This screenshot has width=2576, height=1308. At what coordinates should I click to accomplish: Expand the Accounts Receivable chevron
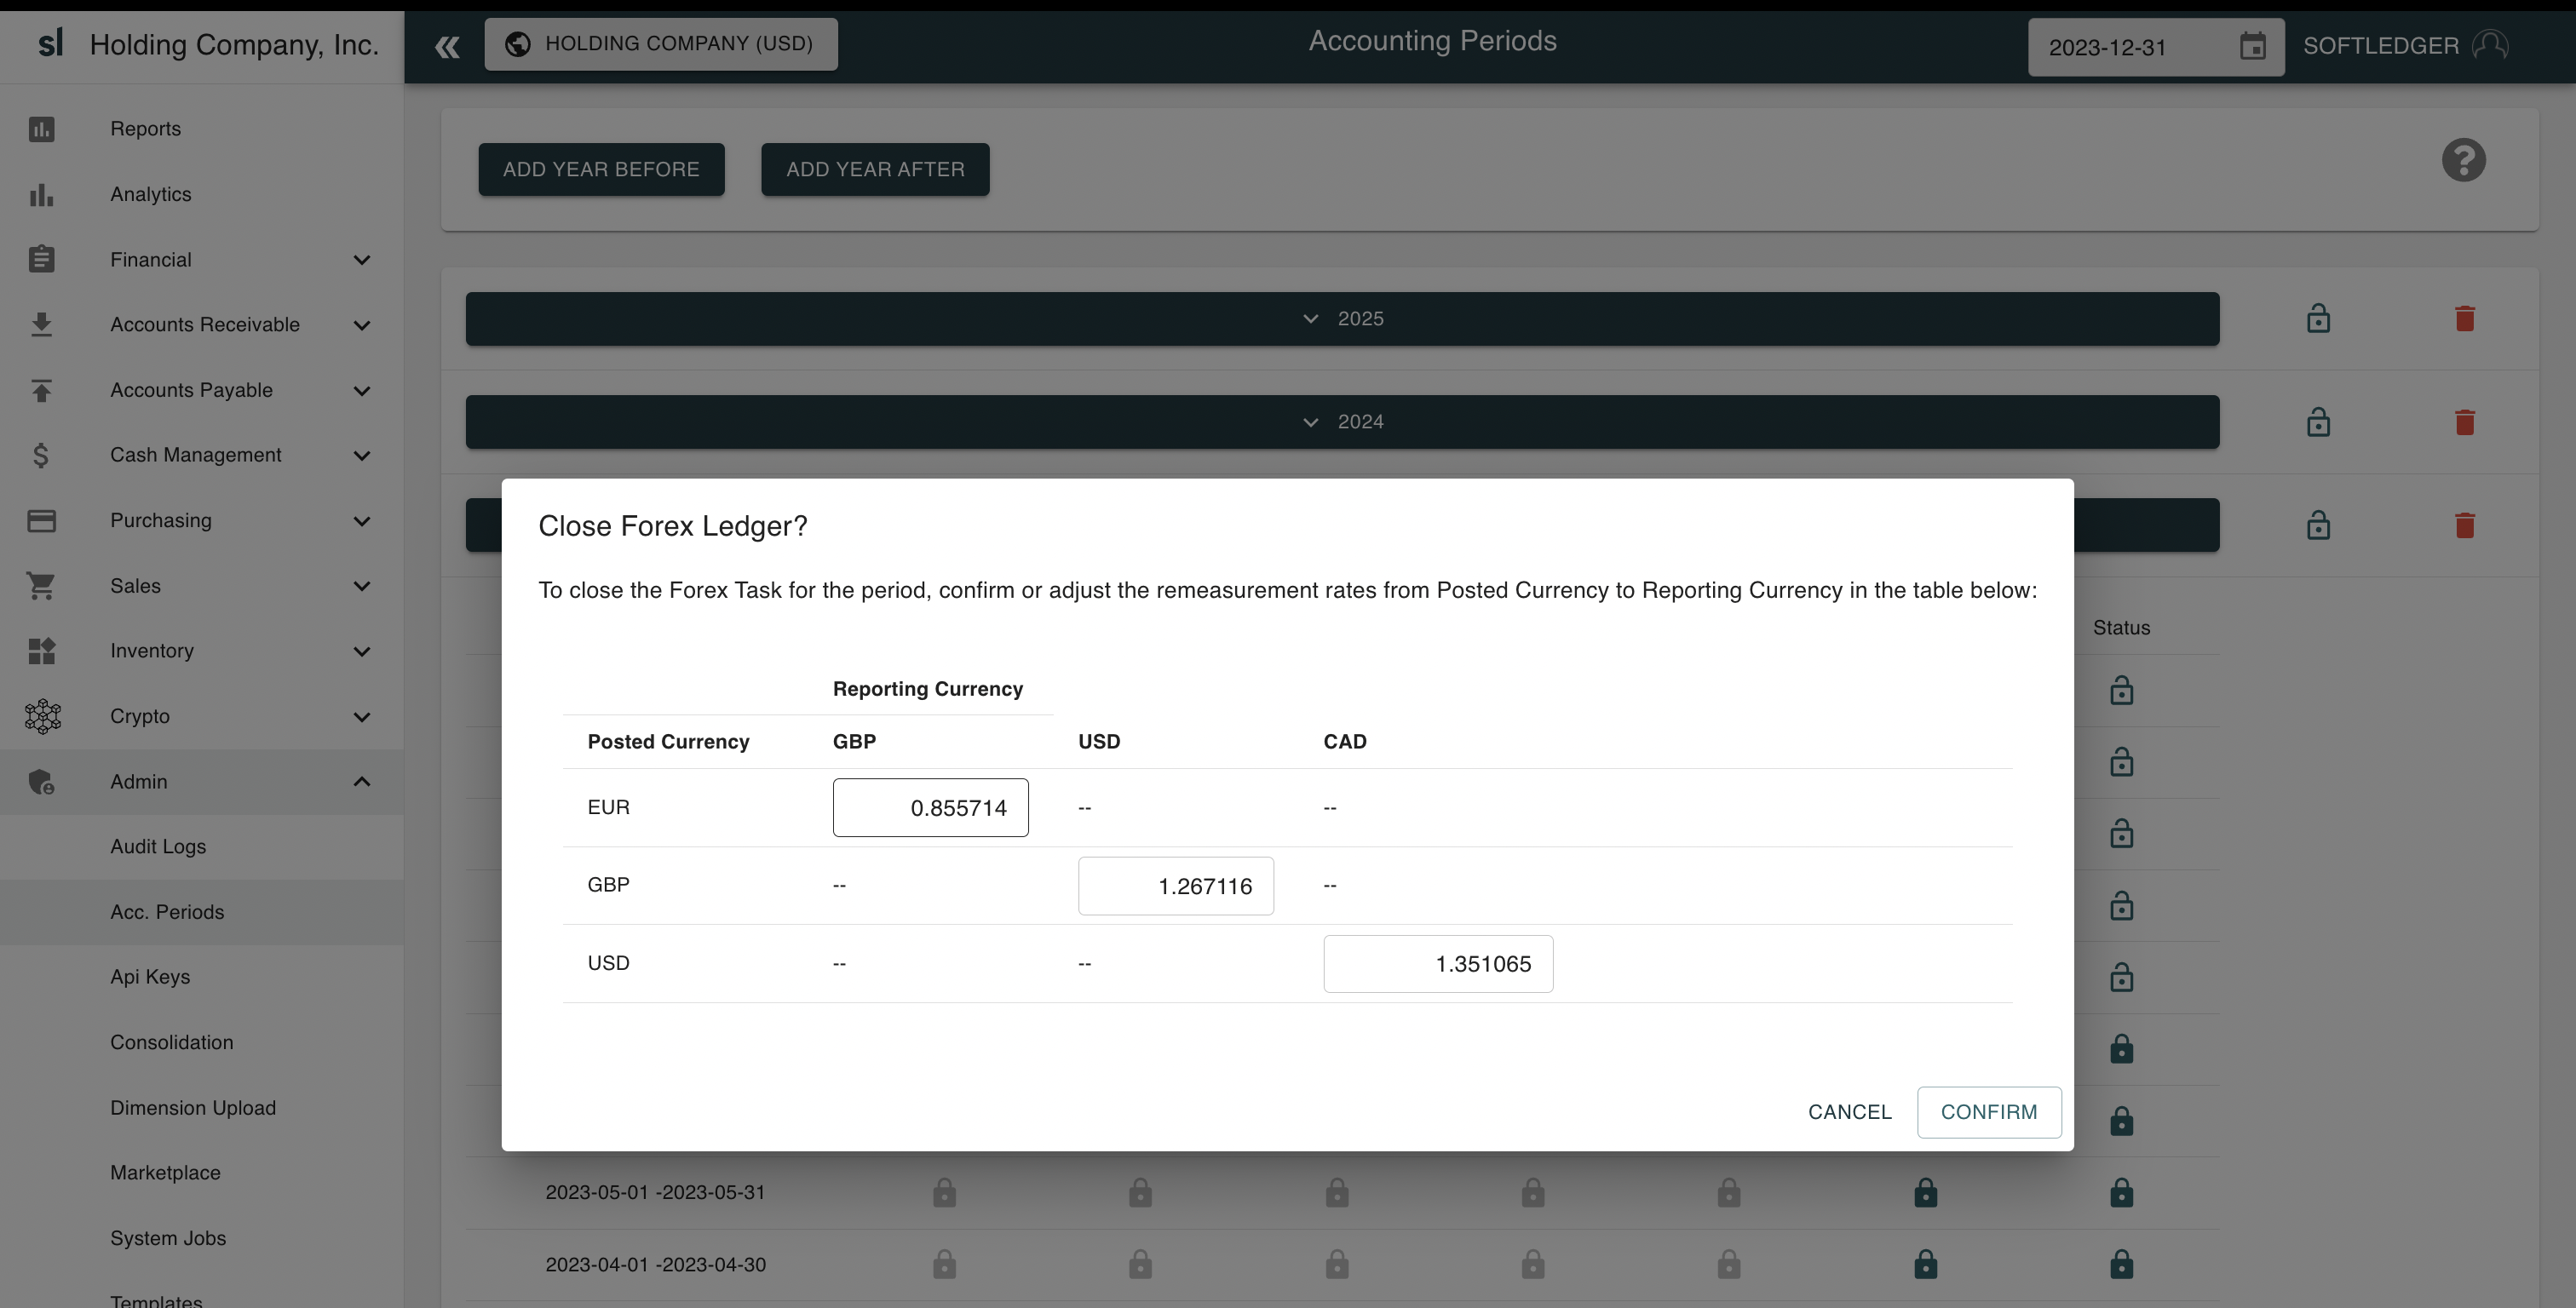[362, 325]
